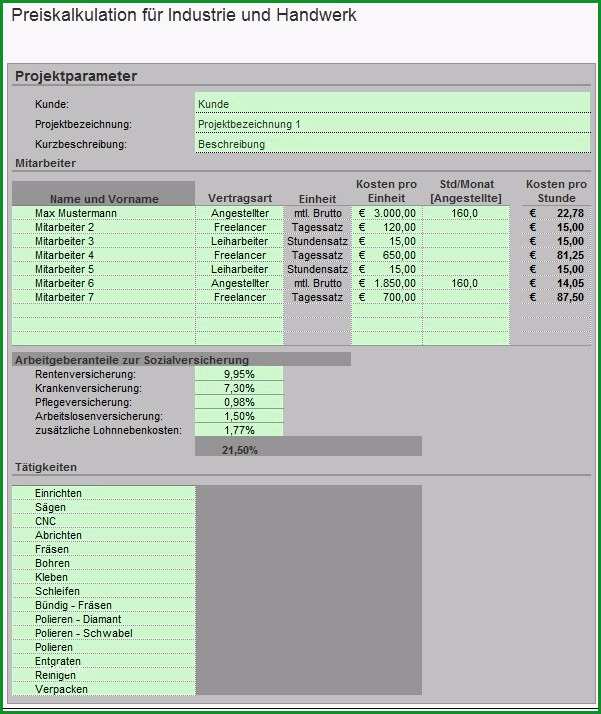Viewport: 601px width, 714px height.
Task: Click Freelancer cell for Mitarbeiter 4
Action: [x=239, y=255]
